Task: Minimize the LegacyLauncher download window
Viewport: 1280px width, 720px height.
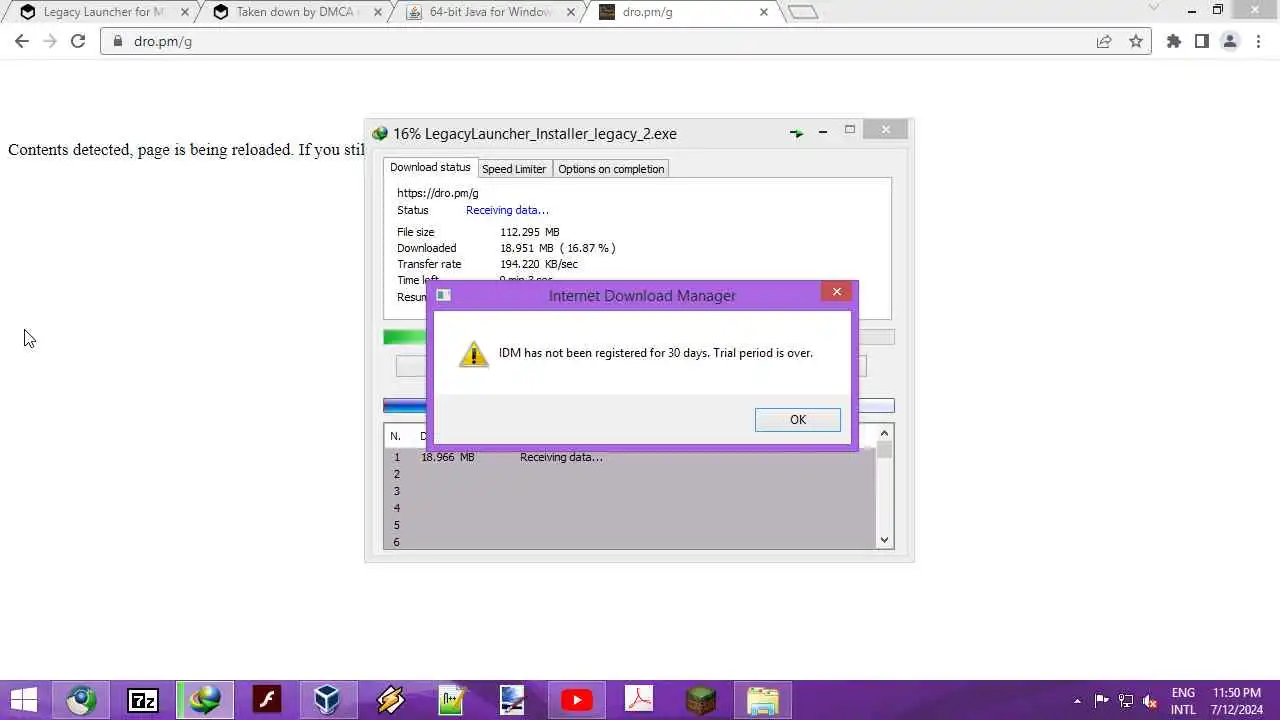Action: 823,131
